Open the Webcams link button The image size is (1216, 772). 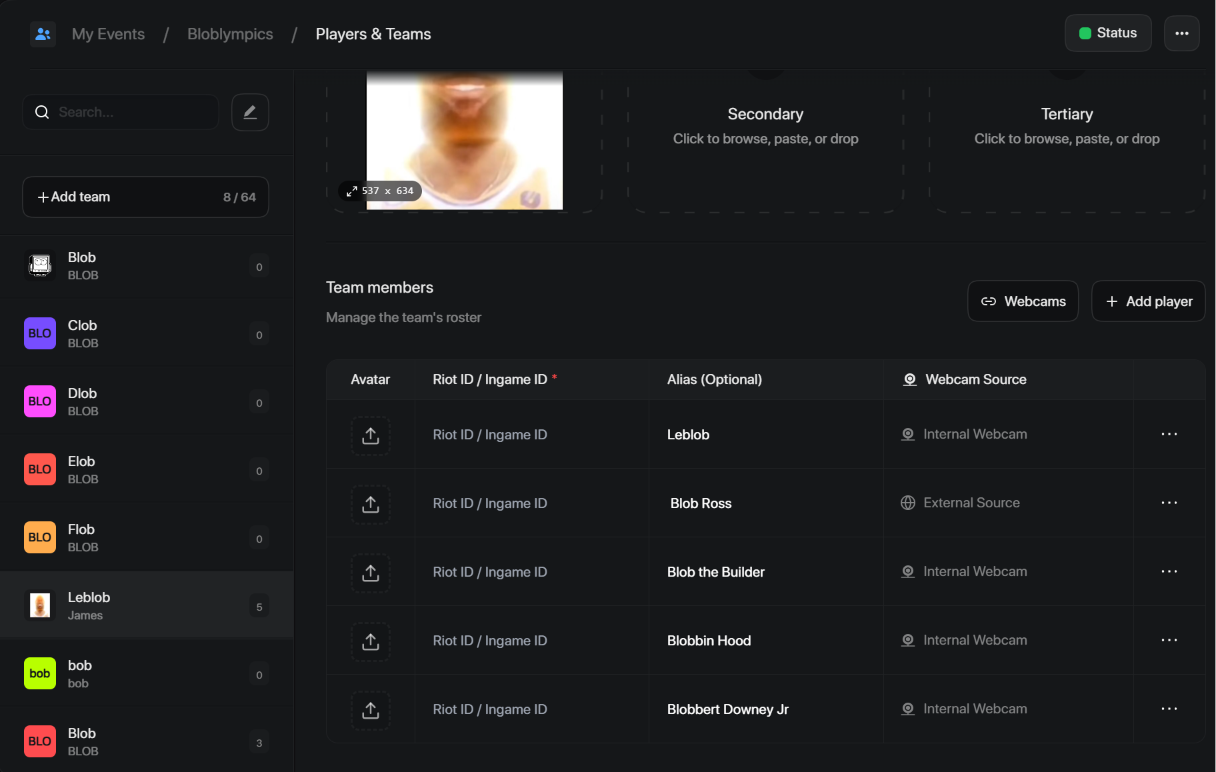1023,301
